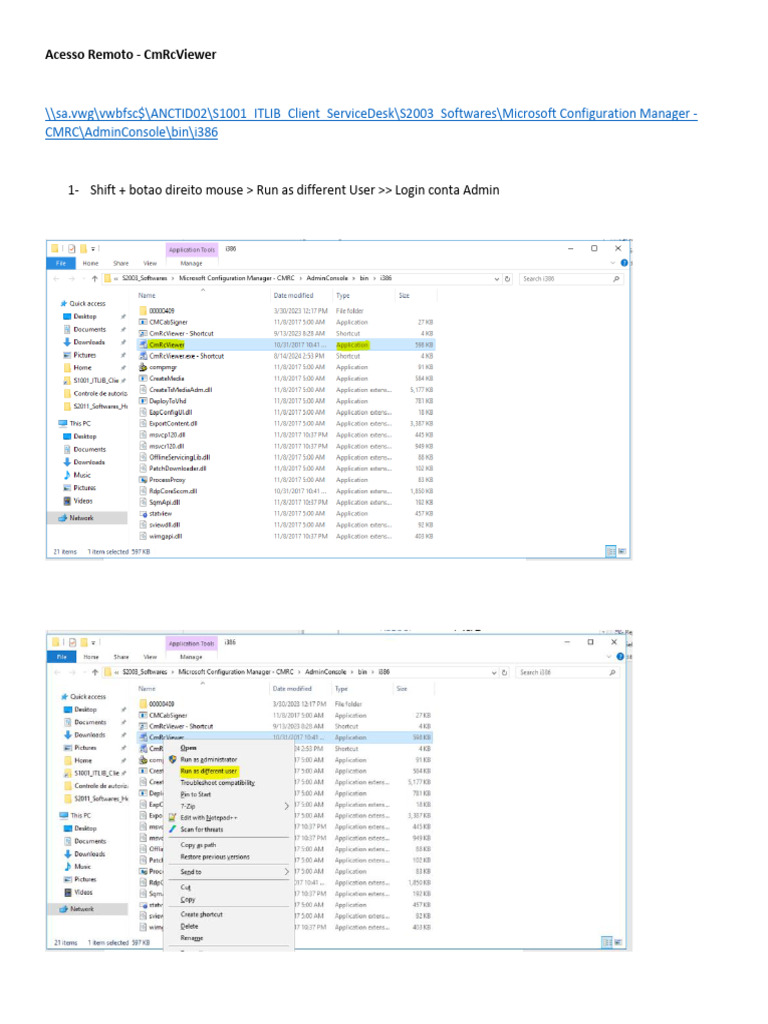Click the ProcessProxy icon in upper Explorer file list
Image resolution: width=768 pixels, height=1024 pixels.
pos(143,480)
